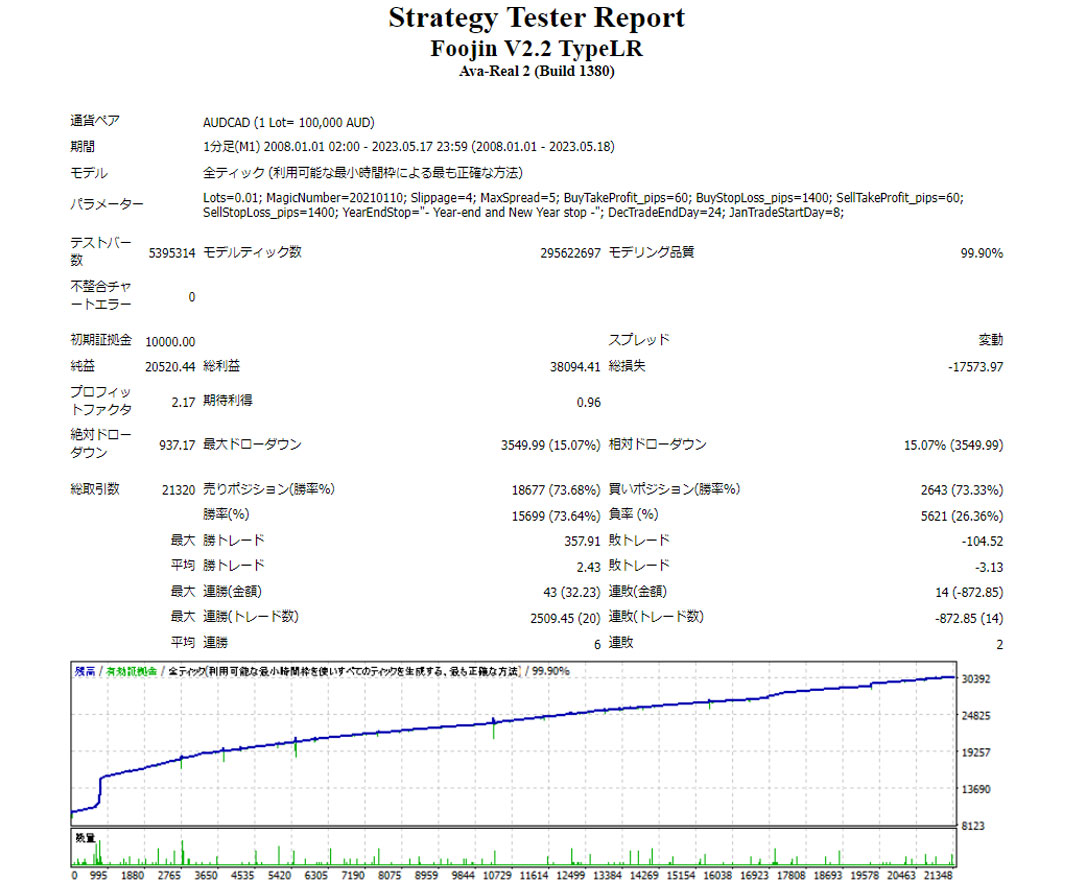Viewport: 1076px width, 888px height.
Task: Click short positions 18677 (73.68%)
Action: pos(556,490)
